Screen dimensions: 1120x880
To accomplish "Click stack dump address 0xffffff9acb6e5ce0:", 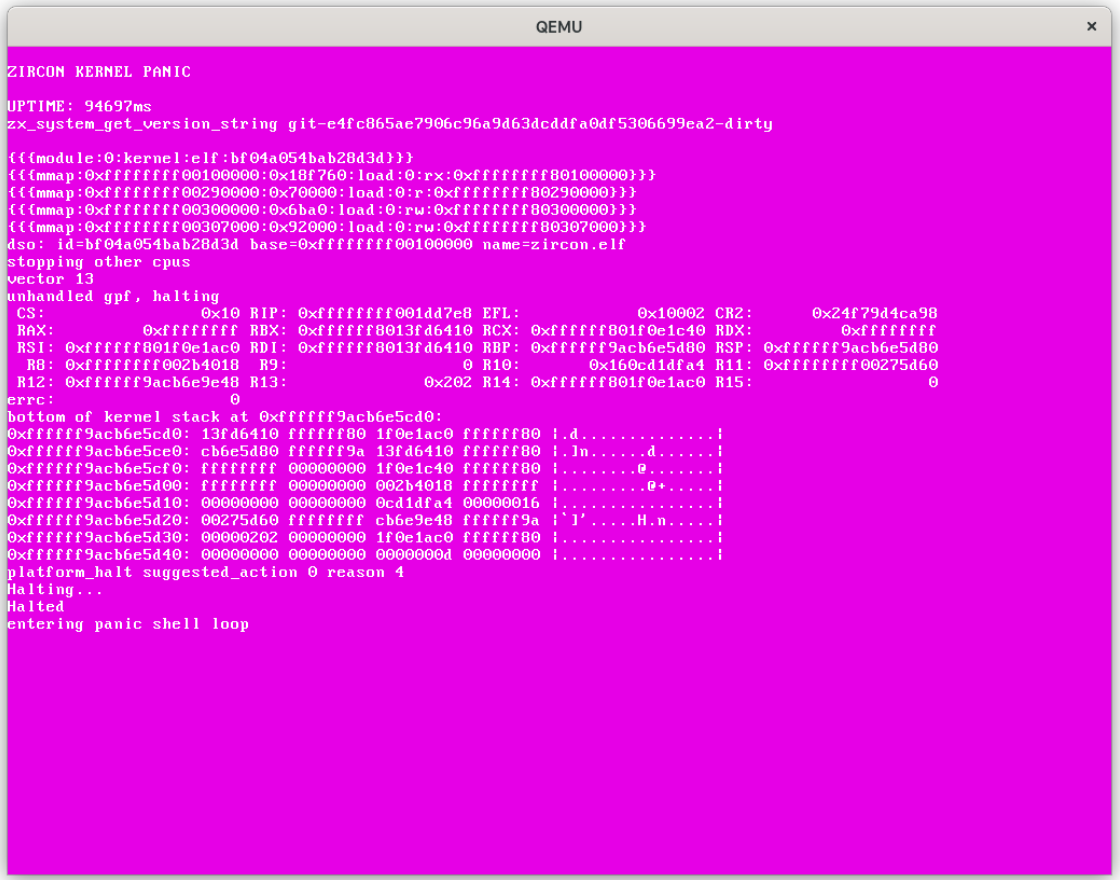I will [x=99, y=451].
